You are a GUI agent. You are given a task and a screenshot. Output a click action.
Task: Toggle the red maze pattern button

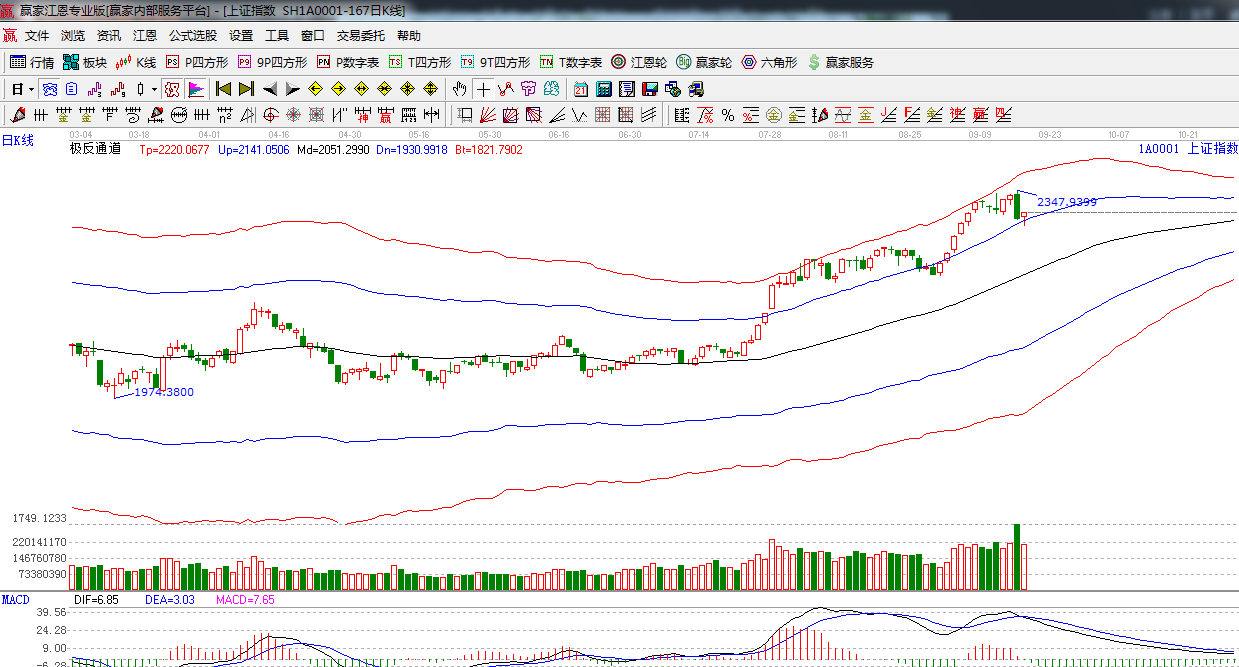(171, 89)
